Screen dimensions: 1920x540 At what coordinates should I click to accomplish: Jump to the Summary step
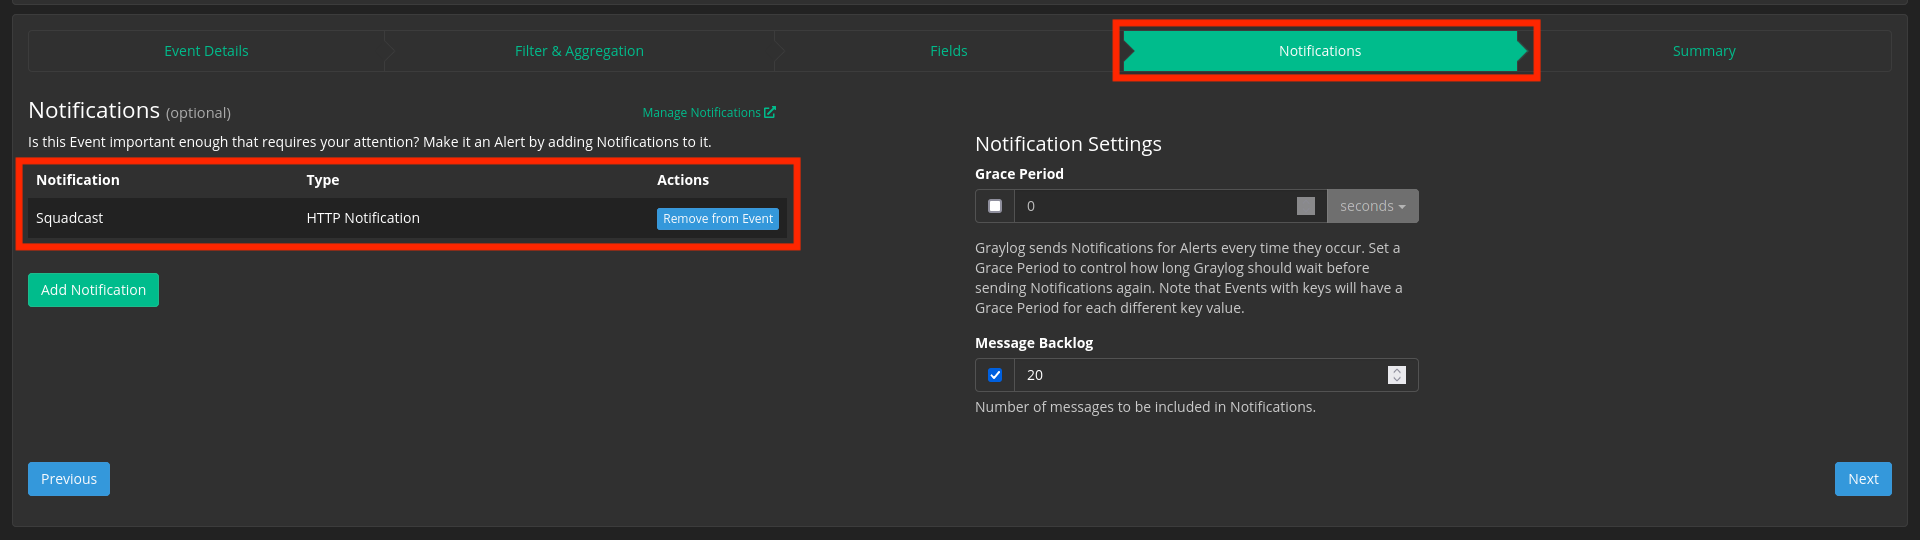[x=1704, y=51]
